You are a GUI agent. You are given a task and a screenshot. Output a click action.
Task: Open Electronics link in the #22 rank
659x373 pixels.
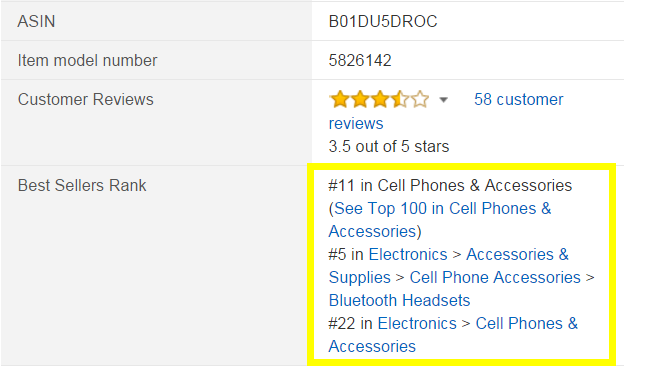point(417,323)
